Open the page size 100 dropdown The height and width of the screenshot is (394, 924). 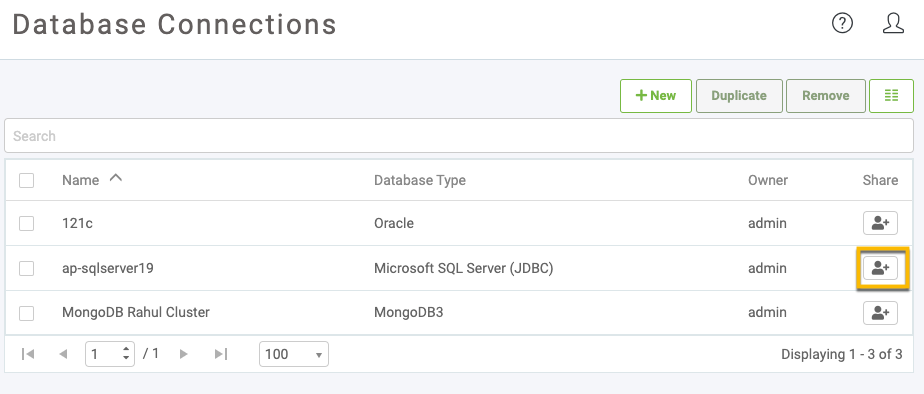point(293,354)
